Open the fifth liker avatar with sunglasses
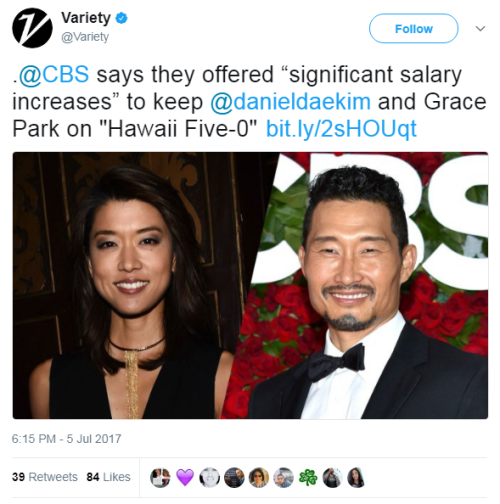 click(x=259, y=478)
